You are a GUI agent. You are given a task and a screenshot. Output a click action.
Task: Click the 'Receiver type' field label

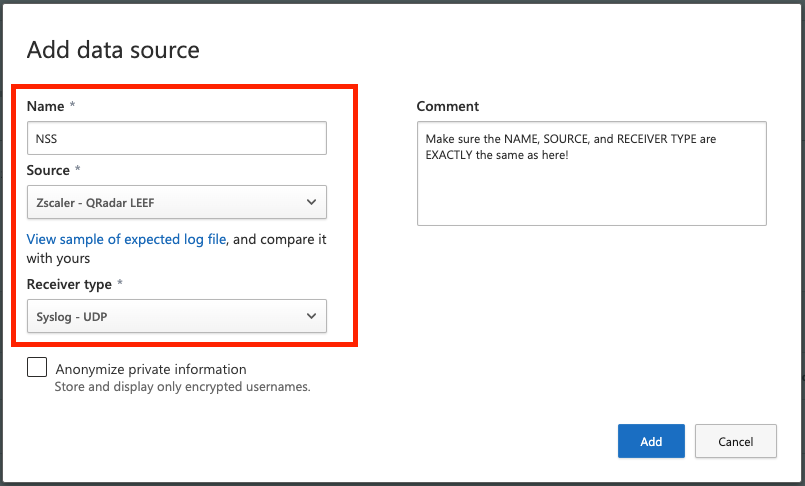(69, 284)
